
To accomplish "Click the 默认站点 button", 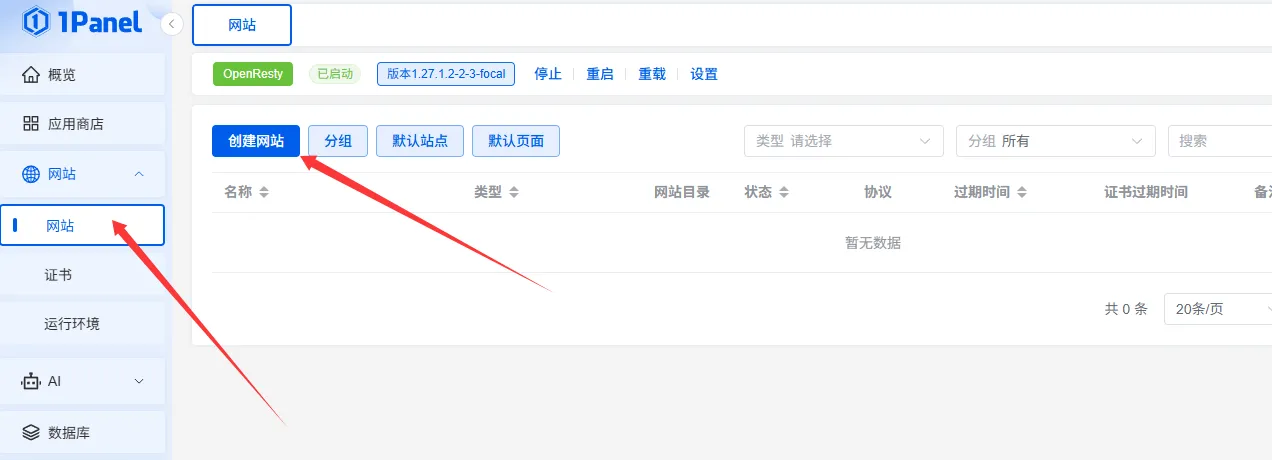I will click(420, 141).
